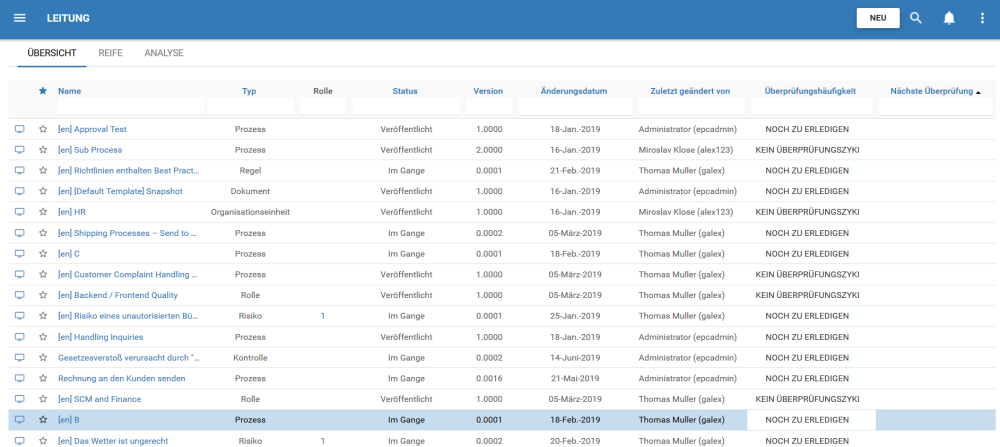Star the [Default Template] Snapshot item
This screenshot has height=447, width=1000.
click(x=43, y=191)
